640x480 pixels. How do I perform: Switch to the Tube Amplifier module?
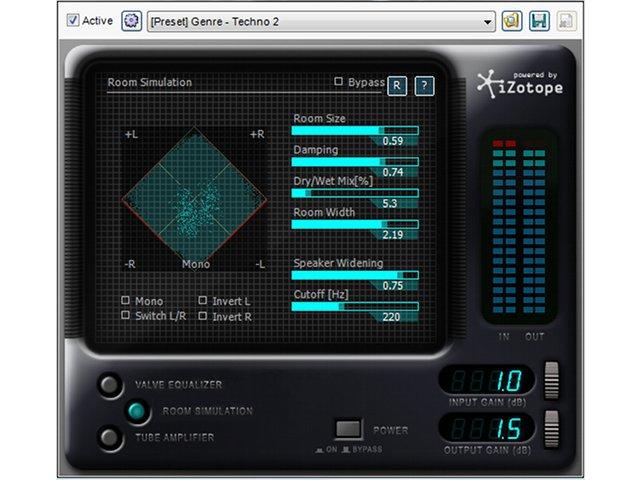110,438
